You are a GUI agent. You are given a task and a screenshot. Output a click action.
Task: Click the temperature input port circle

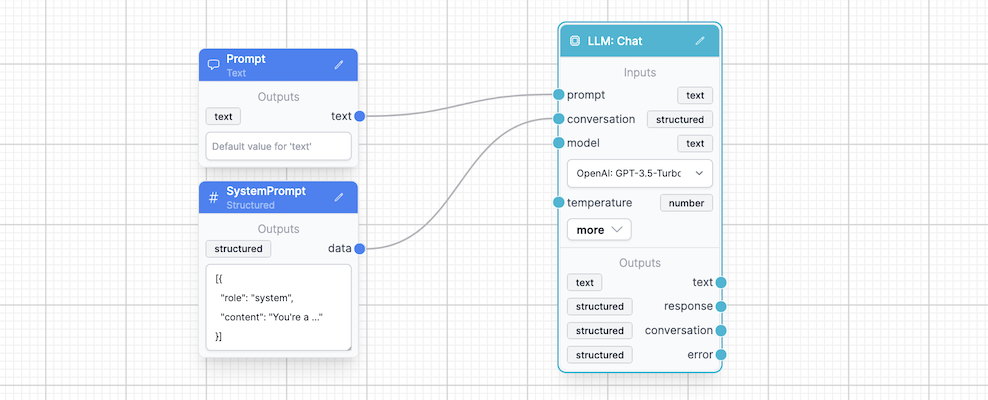(559, 203)
